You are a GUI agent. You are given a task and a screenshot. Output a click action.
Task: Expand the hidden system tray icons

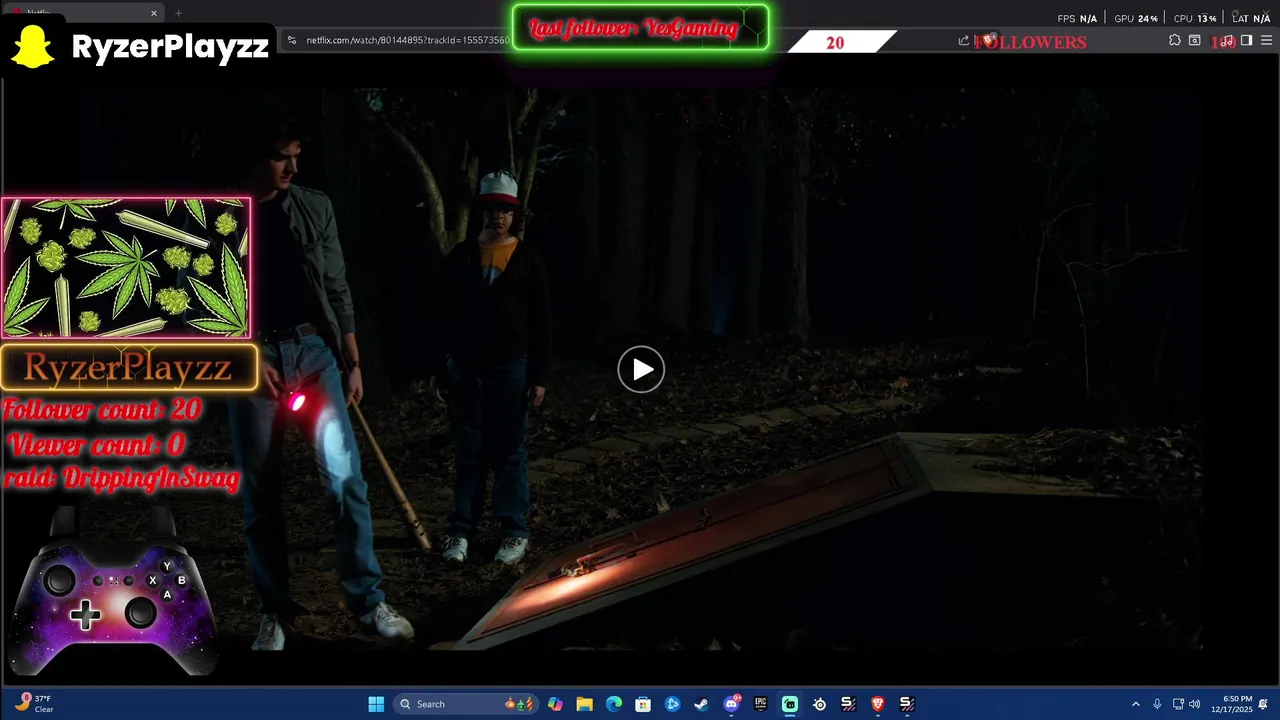[1135, 704]
